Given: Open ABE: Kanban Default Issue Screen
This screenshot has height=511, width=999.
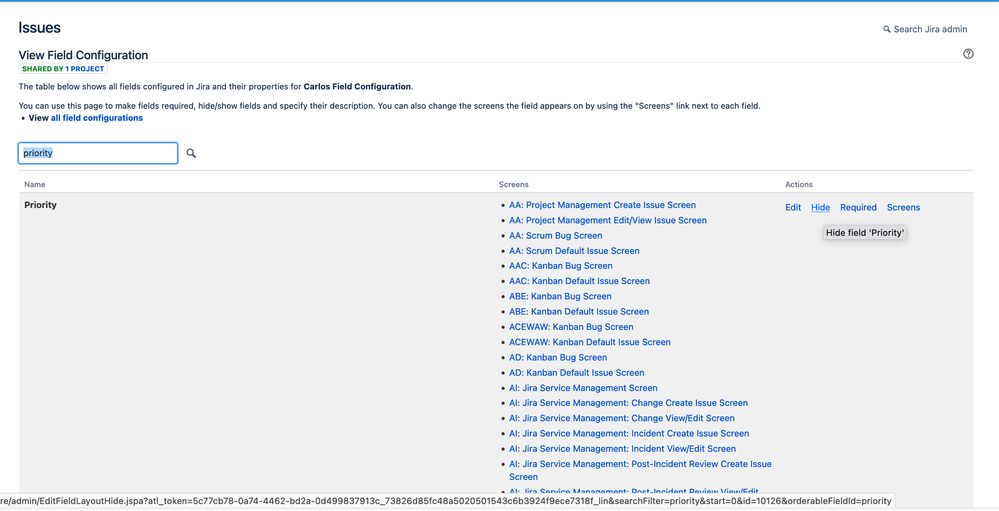Looking at the screenshot, I should [579, 312].
